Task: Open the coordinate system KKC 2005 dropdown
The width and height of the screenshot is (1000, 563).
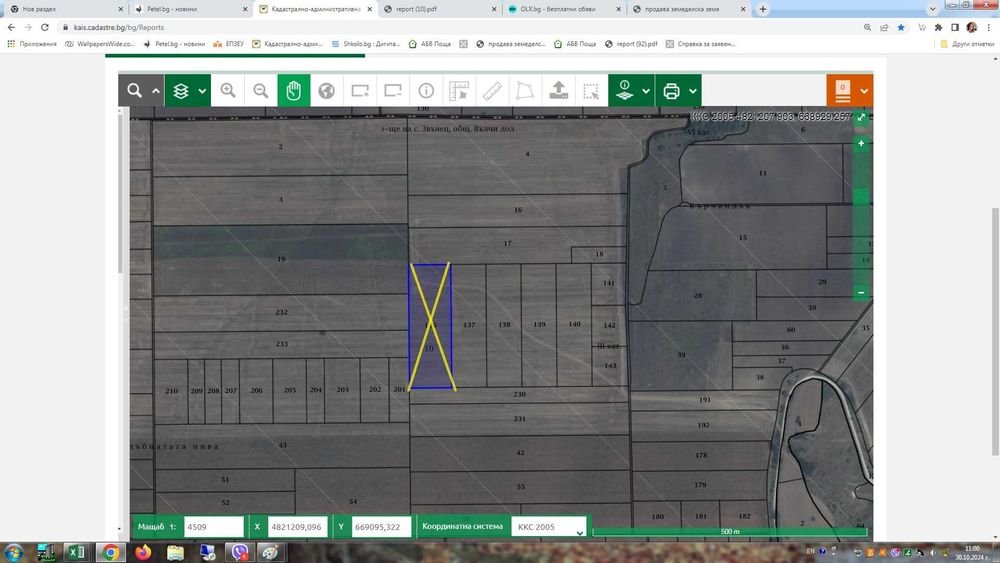Action: [548, 527]
